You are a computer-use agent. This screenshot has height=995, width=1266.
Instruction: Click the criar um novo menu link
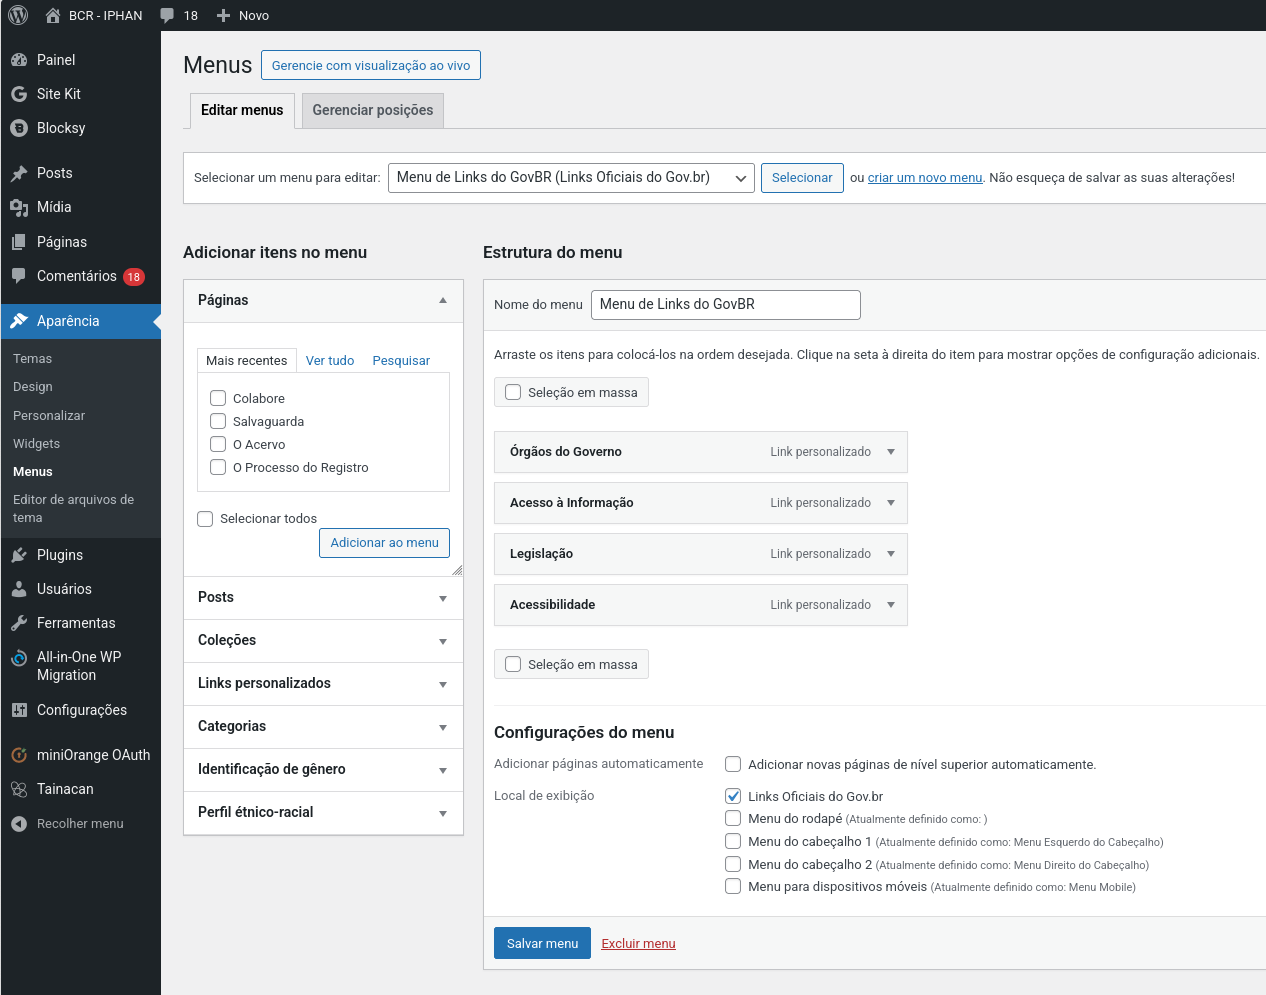coord(925,178)
